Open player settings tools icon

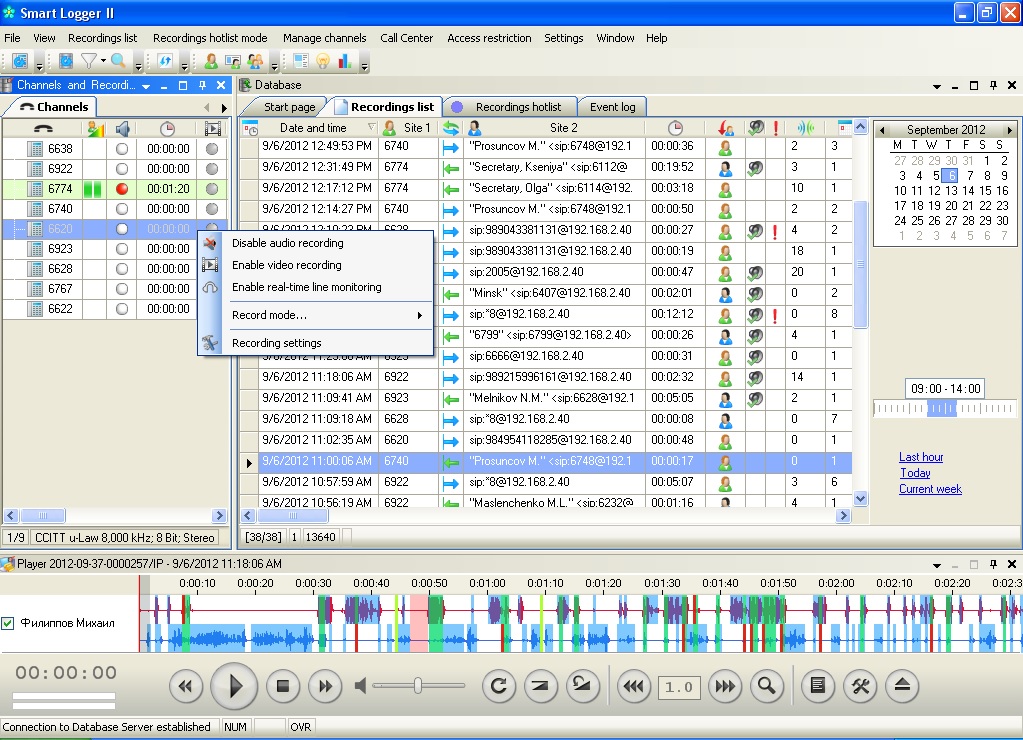pos(860,686)
